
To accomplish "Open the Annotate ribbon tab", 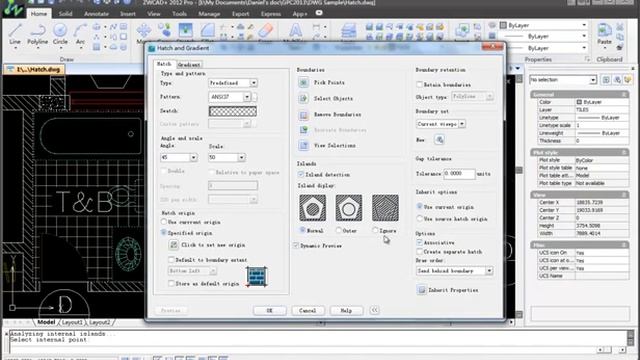I will click(x=96, y=14).
